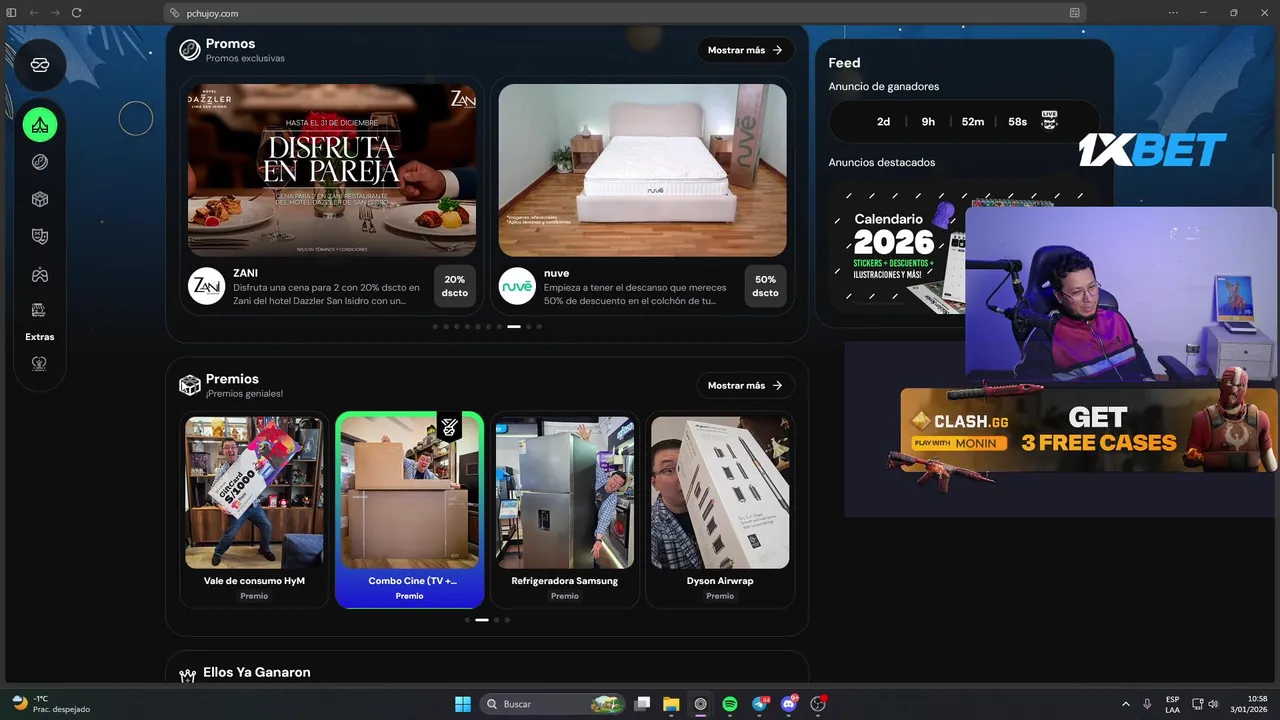
Task: Click the Ellos Ya Ganaron heading
Action: tap(257, 672)
